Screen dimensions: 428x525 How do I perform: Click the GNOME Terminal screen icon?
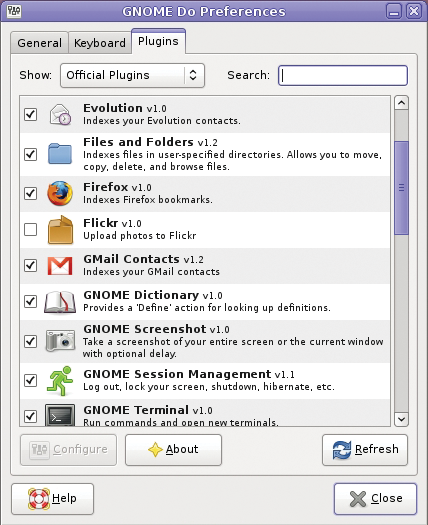coord(60,415)
